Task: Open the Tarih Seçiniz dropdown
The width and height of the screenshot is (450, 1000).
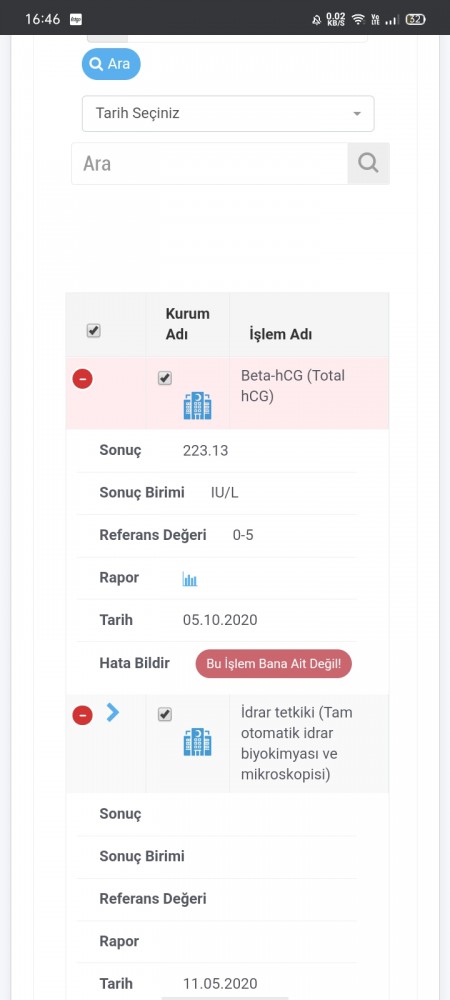Action: point(228,114)
